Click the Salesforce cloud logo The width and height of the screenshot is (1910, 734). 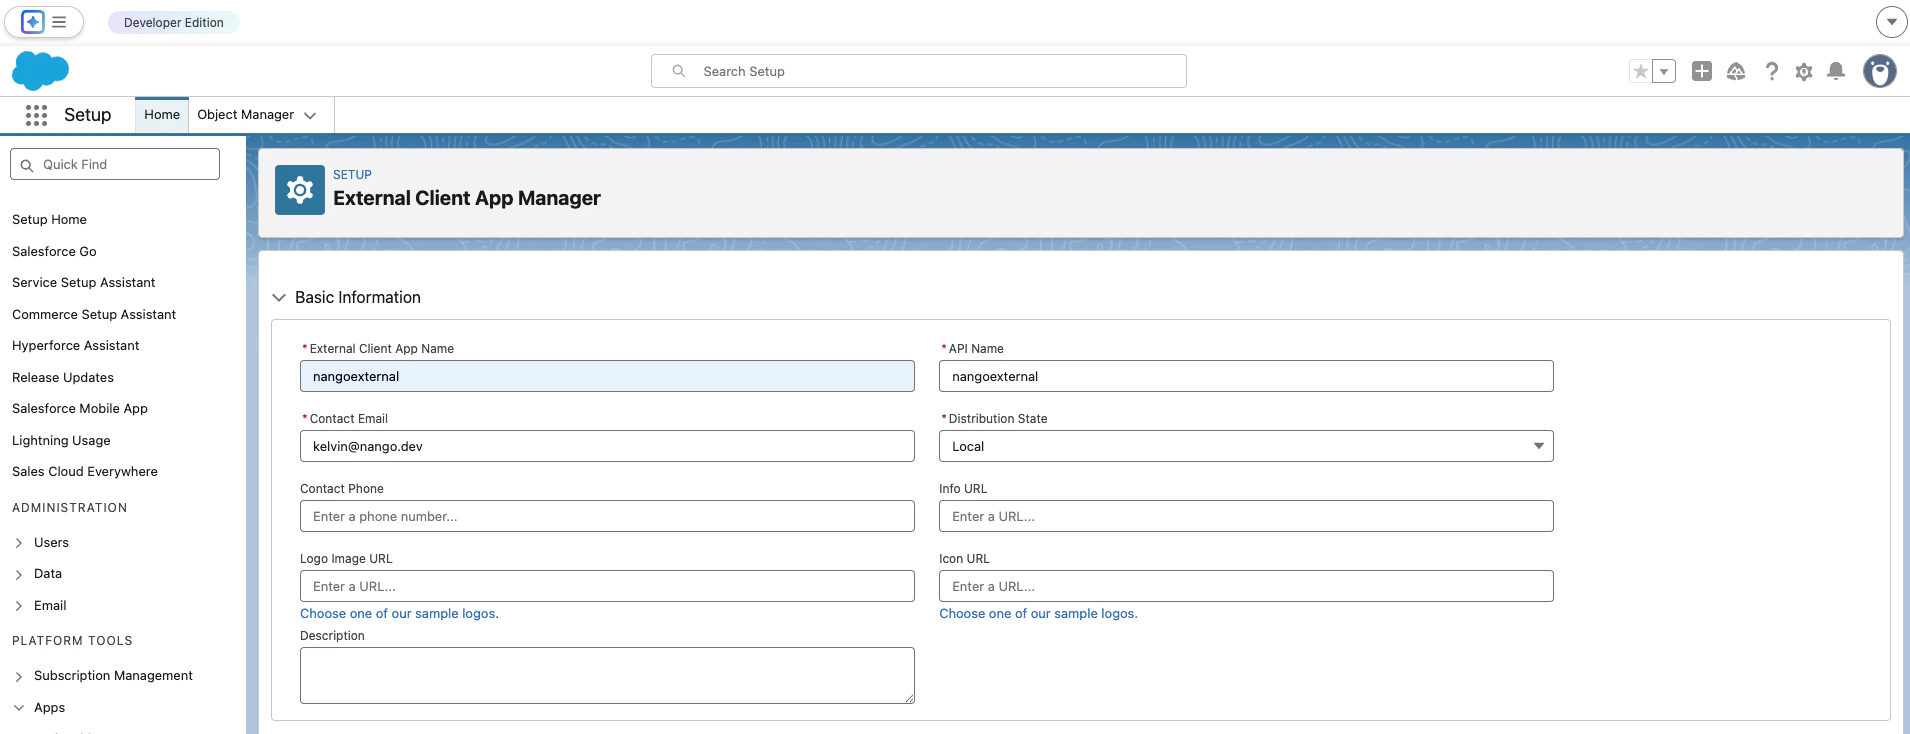40,71
